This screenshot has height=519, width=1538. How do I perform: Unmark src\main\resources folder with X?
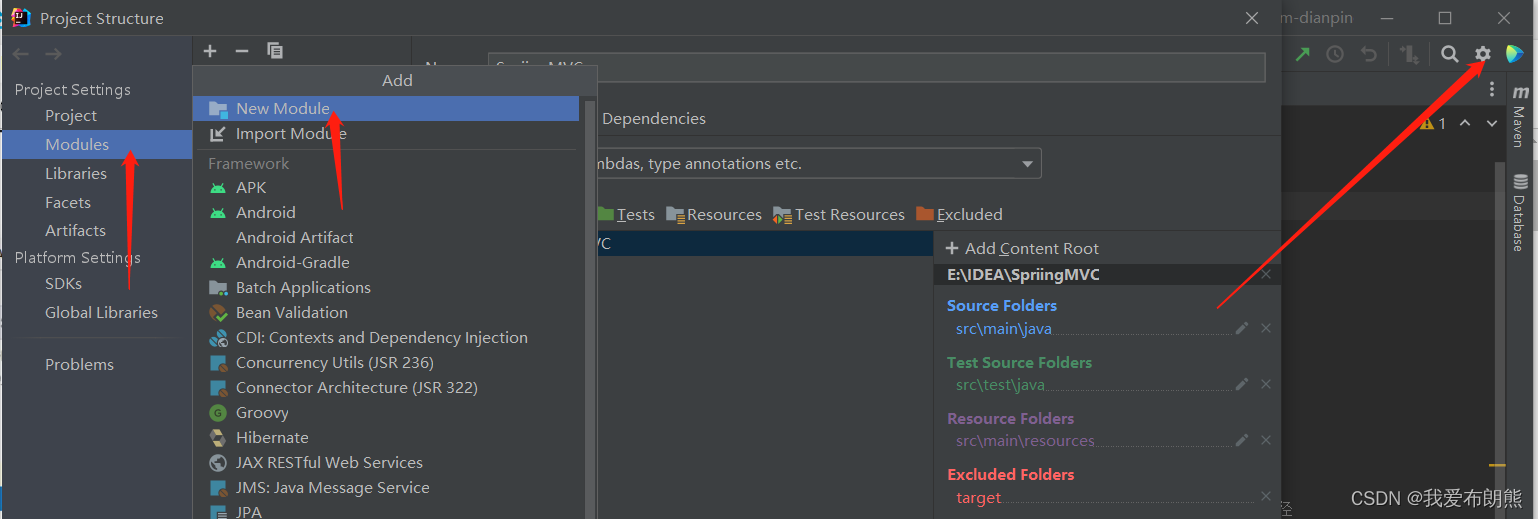coord(1266,440)
